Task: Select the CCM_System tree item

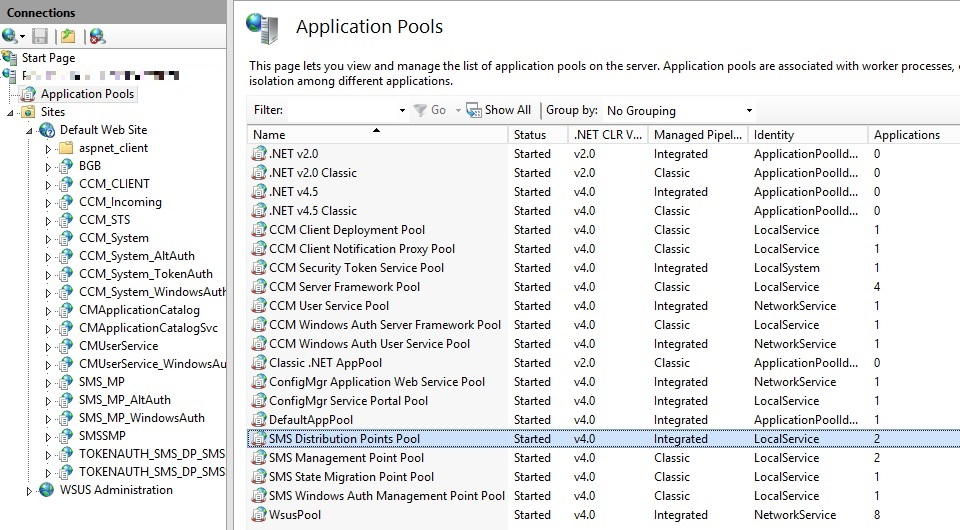Action: (x=113, y=238)
